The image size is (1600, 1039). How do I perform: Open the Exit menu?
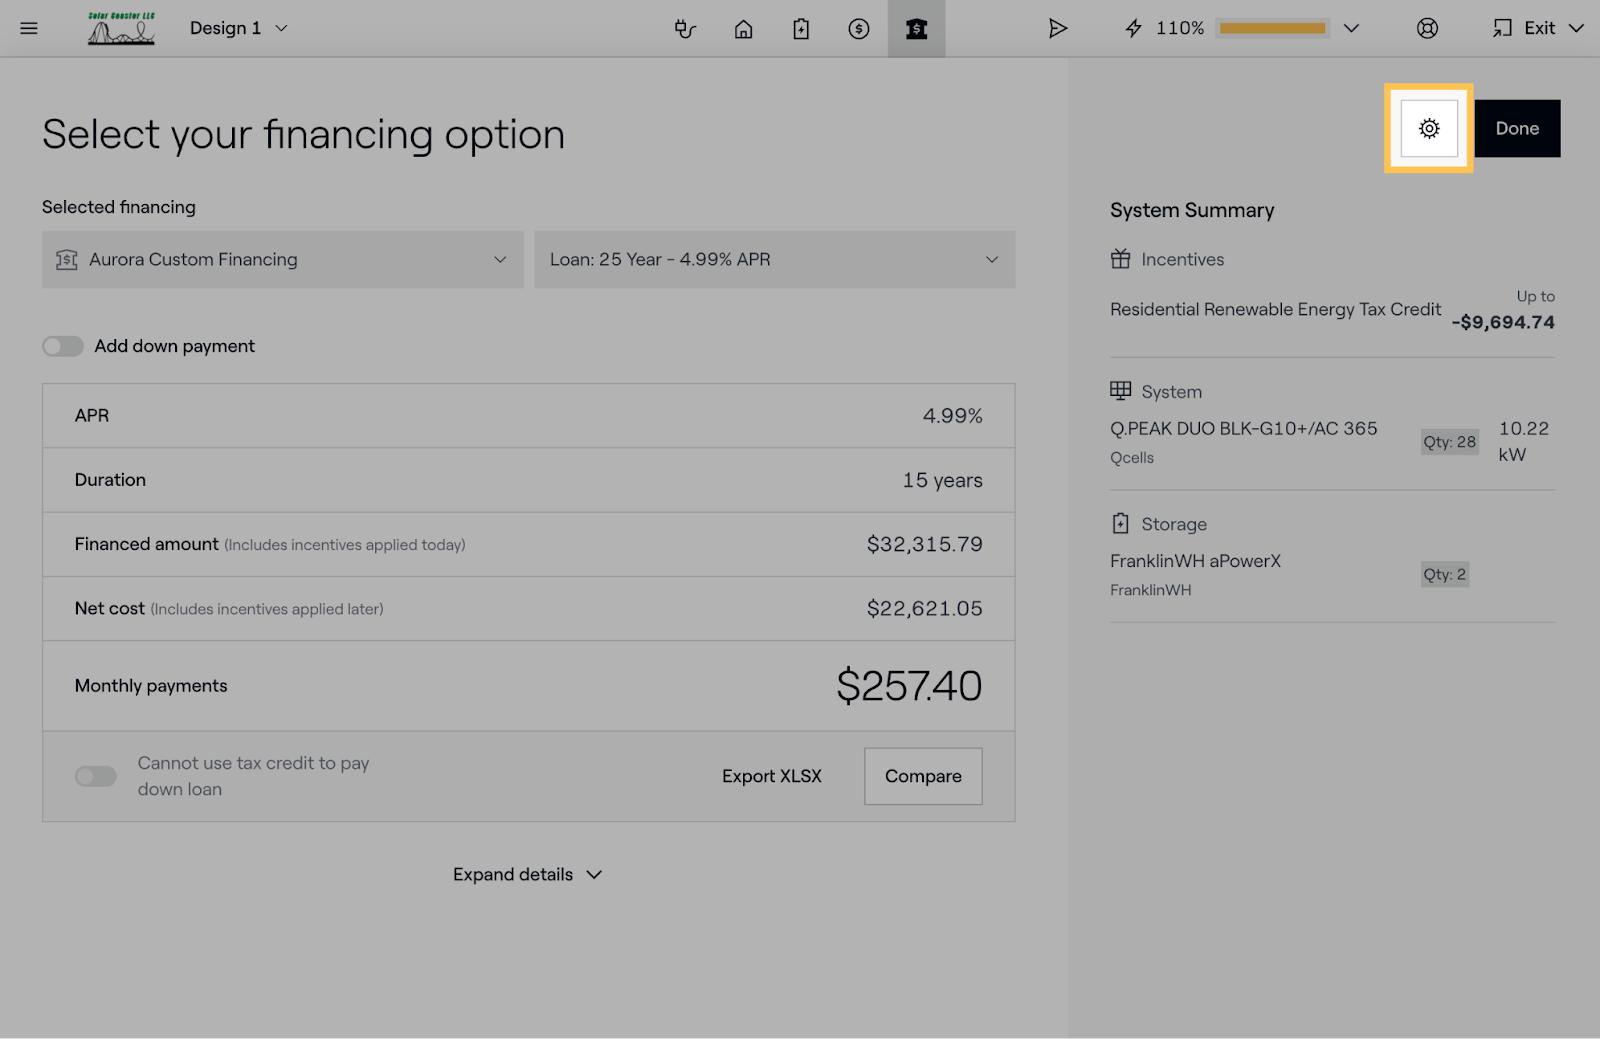pos(1538,29)
